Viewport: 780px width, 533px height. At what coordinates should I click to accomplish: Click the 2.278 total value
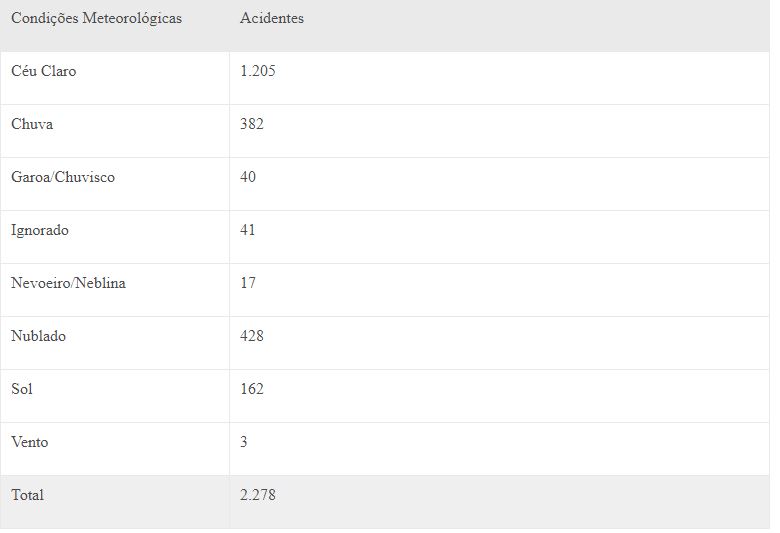click(x=258, y=495)
